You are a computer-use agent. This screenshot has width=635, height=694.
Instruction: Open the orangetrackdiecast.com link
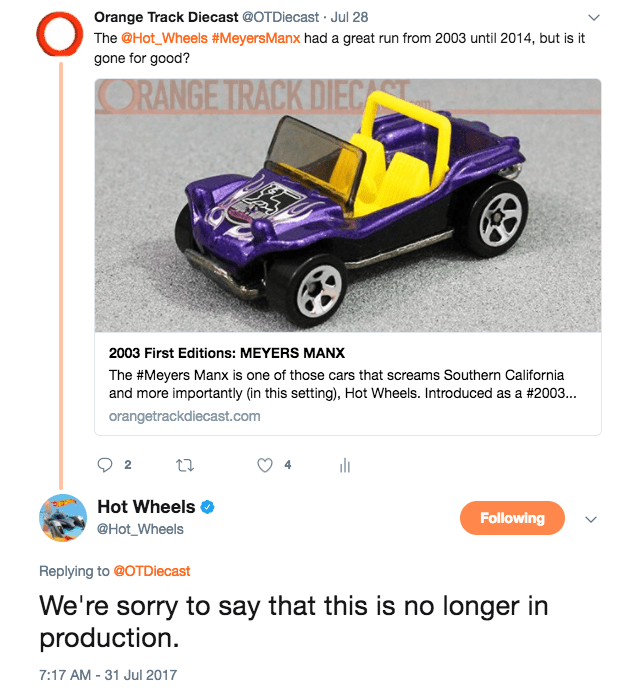coord(184,416)
